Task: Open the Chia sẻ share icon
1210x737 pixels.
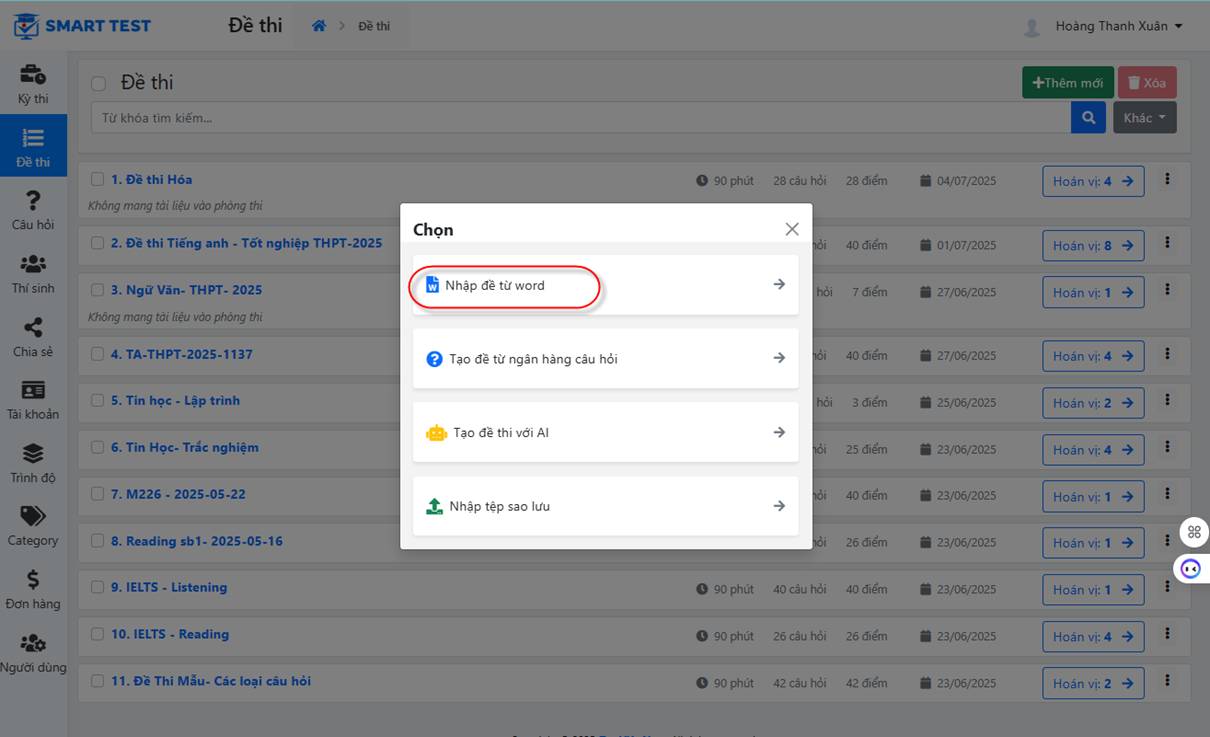Action: 33,327
